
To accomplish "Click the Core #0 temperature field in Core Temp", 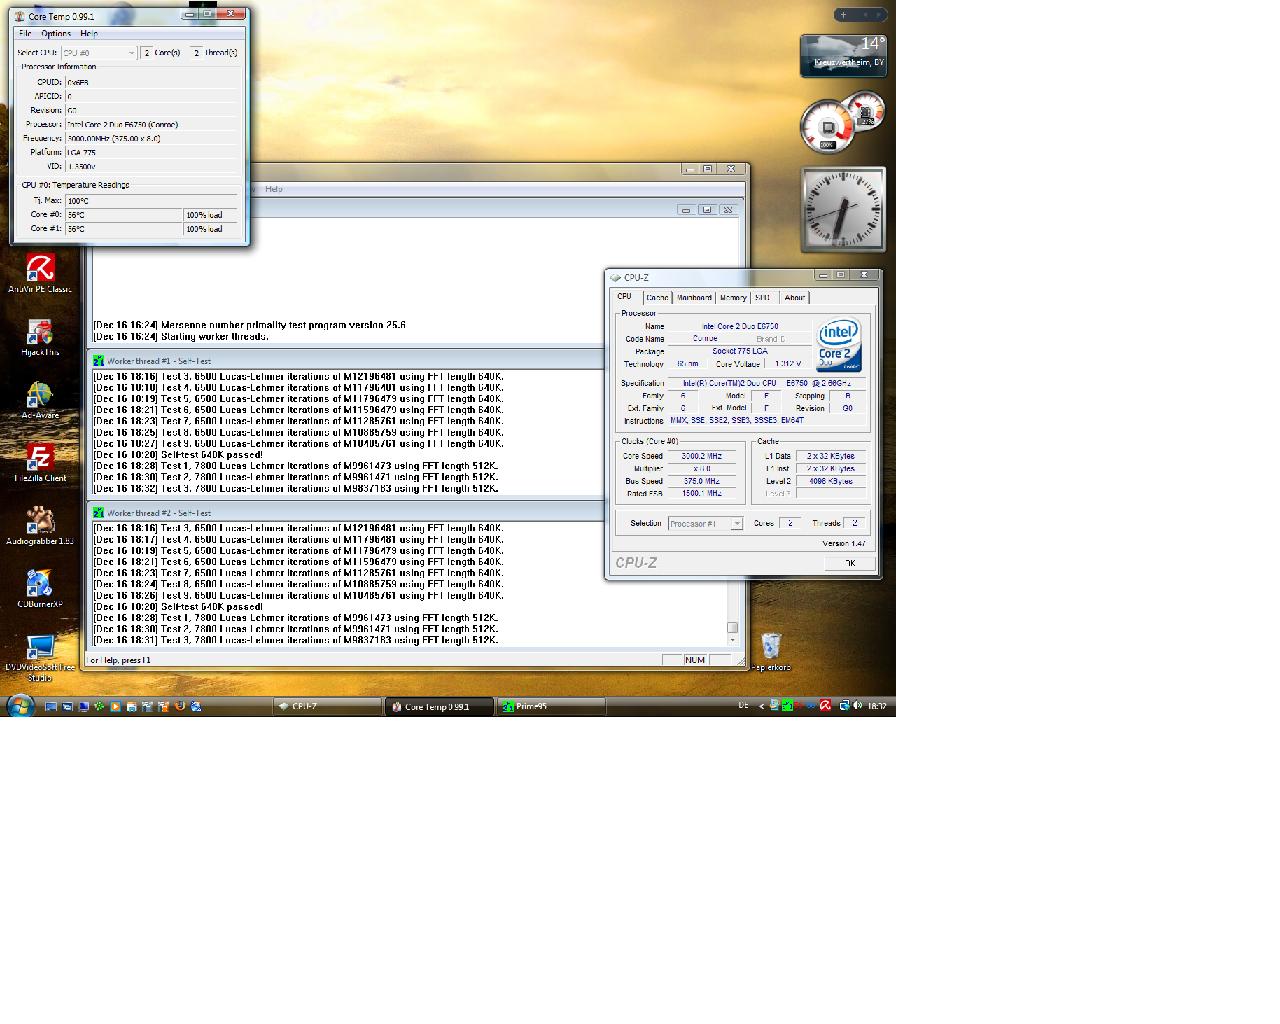I will click(124, 215).
